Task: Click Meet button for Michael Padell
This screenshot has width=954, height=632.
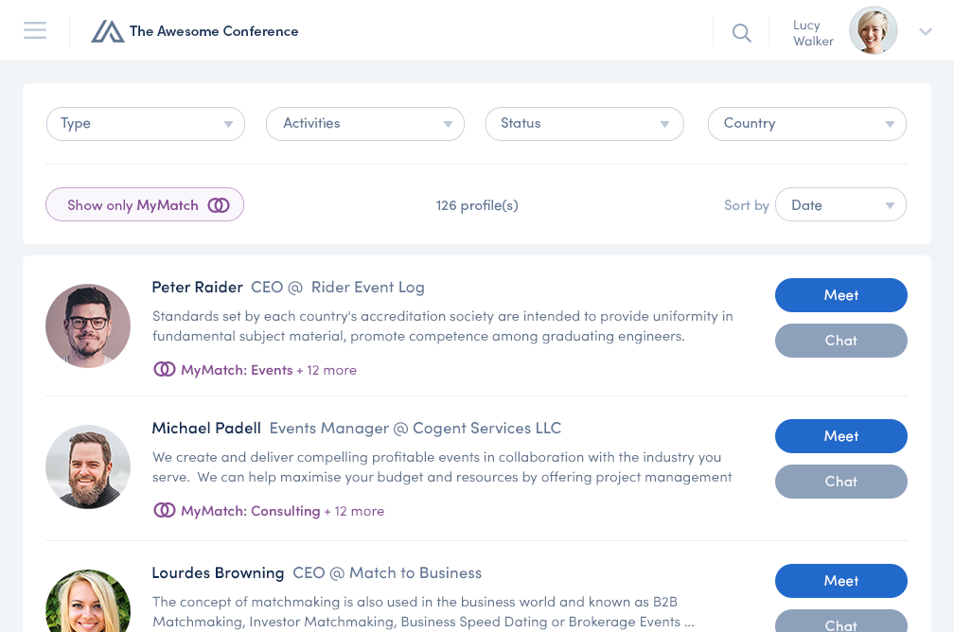Action: coord(841,436)
